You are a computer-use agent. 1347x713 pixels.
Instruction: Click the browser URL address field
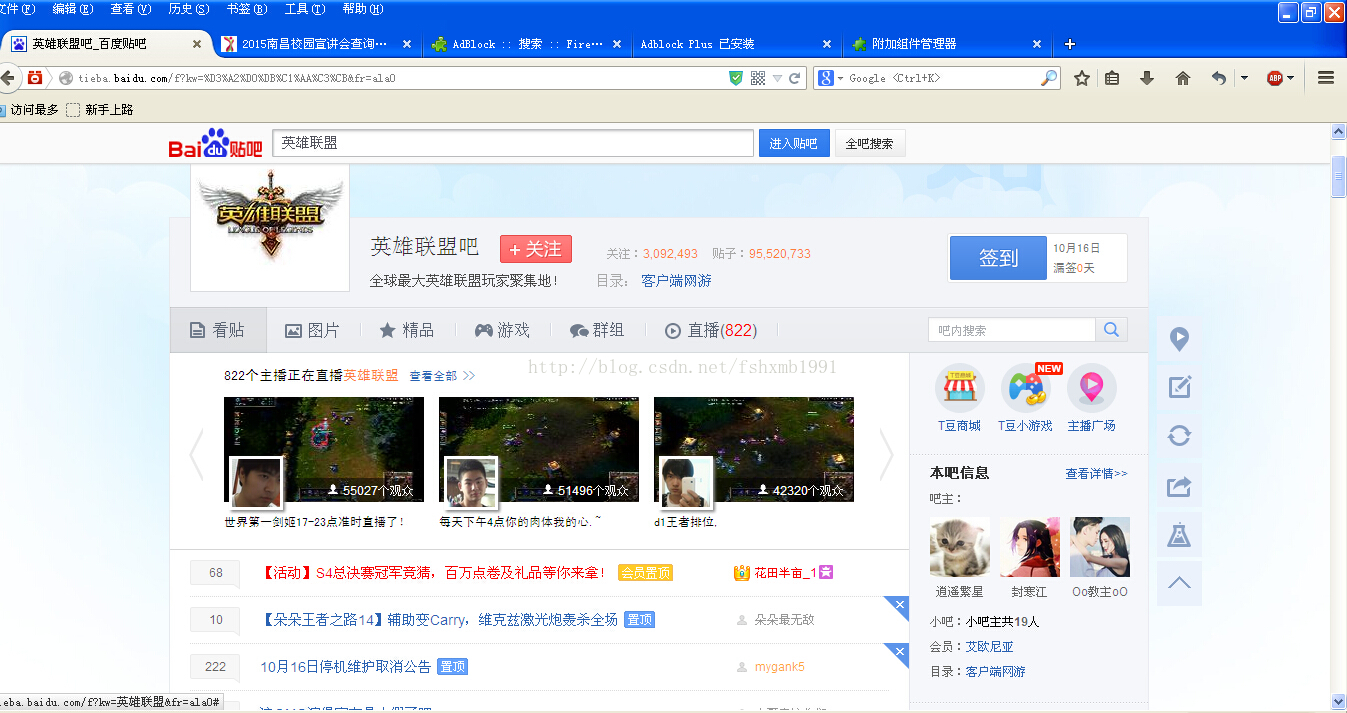(400, 78)
